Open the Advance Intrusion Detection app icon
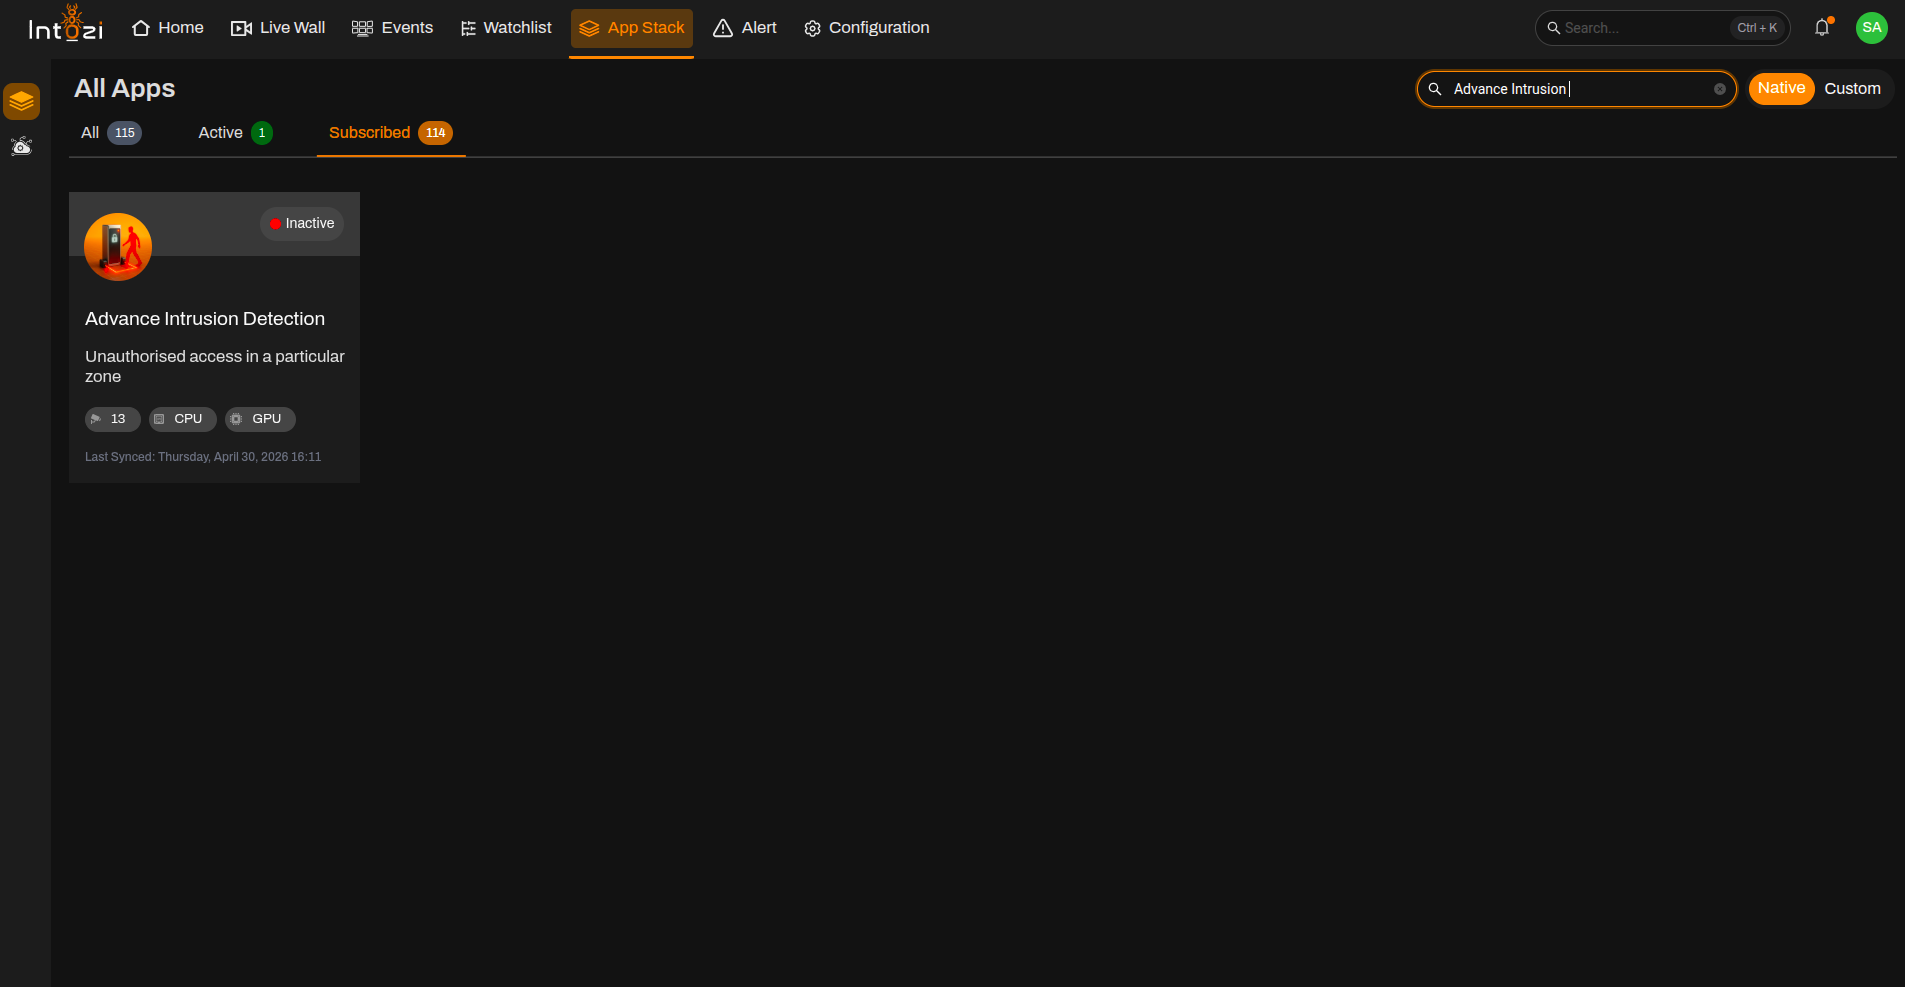 118,247
